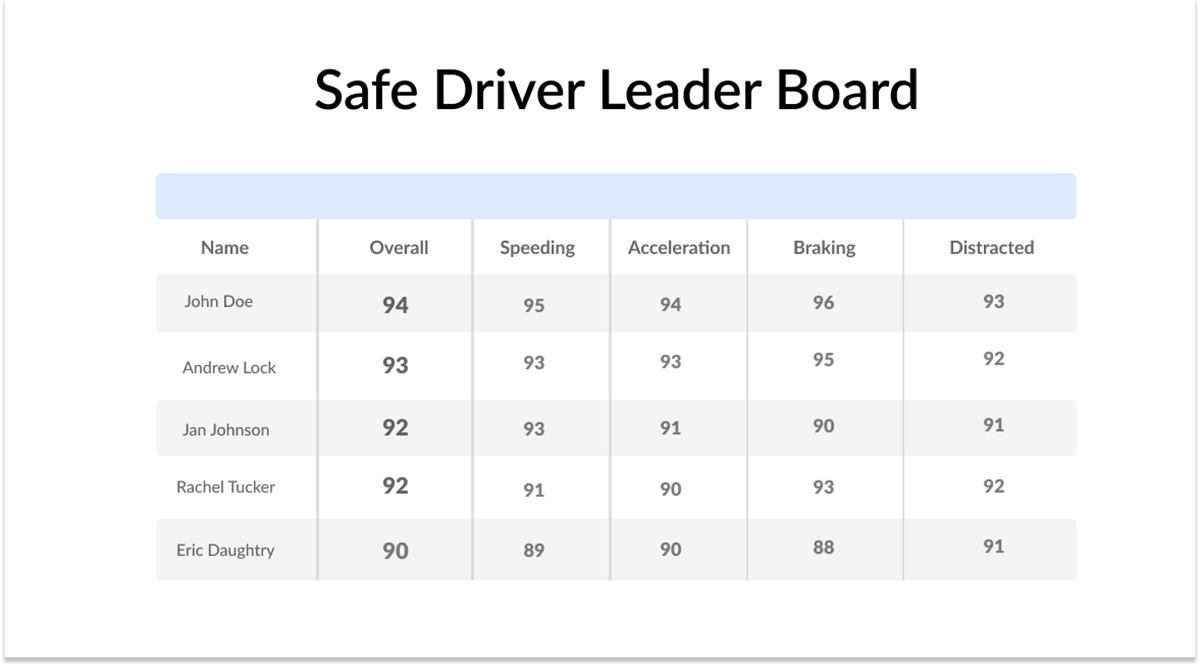Viewport: 1200px width, 664px height.
Task: Select Andrew Lock's braking score 95
Action: (x=823, y=359)
